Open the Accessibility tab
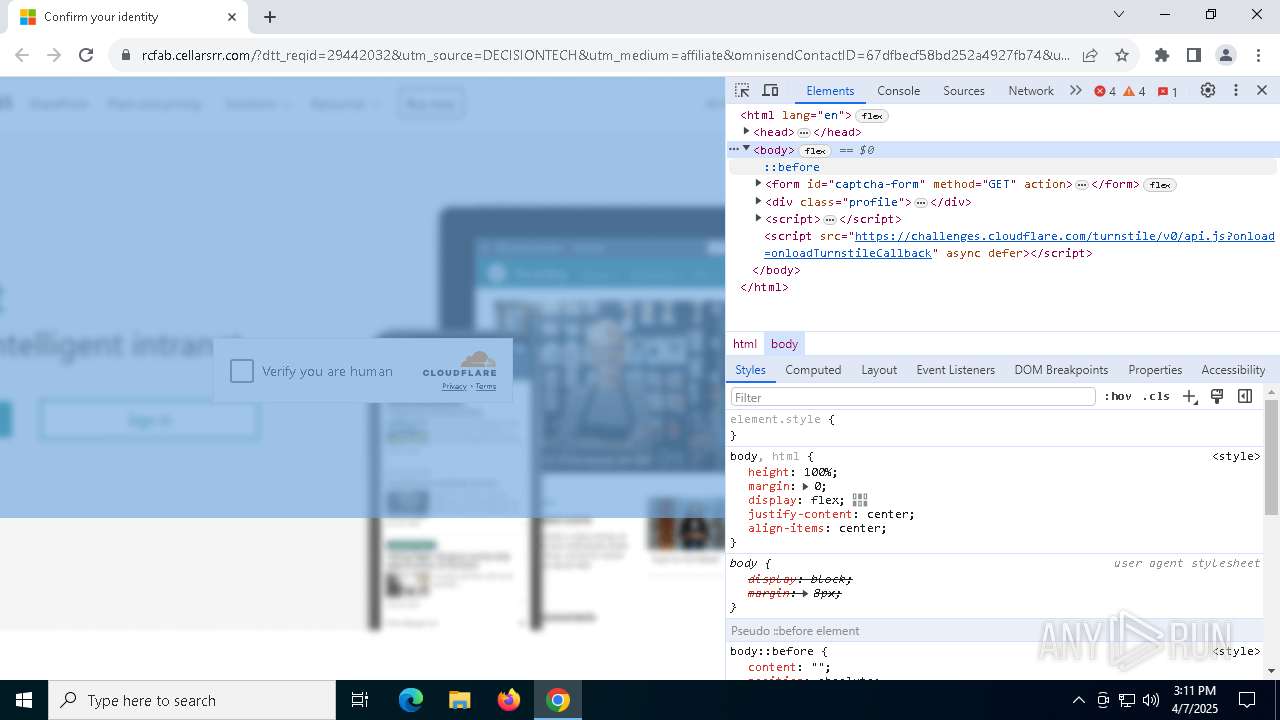1280x720 pixels. (1233, 370)
